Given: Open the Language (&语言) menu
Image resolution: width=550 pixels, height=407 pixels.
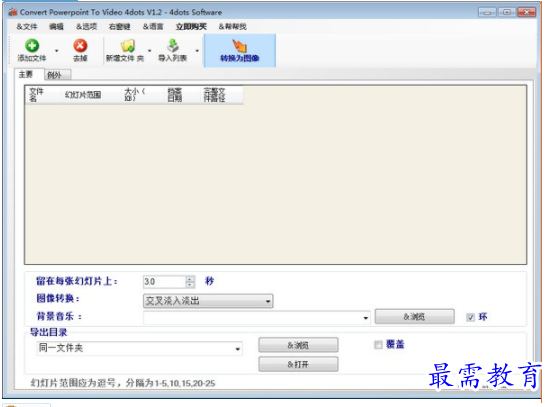Looking at the screenshot, I should (x=153, y=27).
